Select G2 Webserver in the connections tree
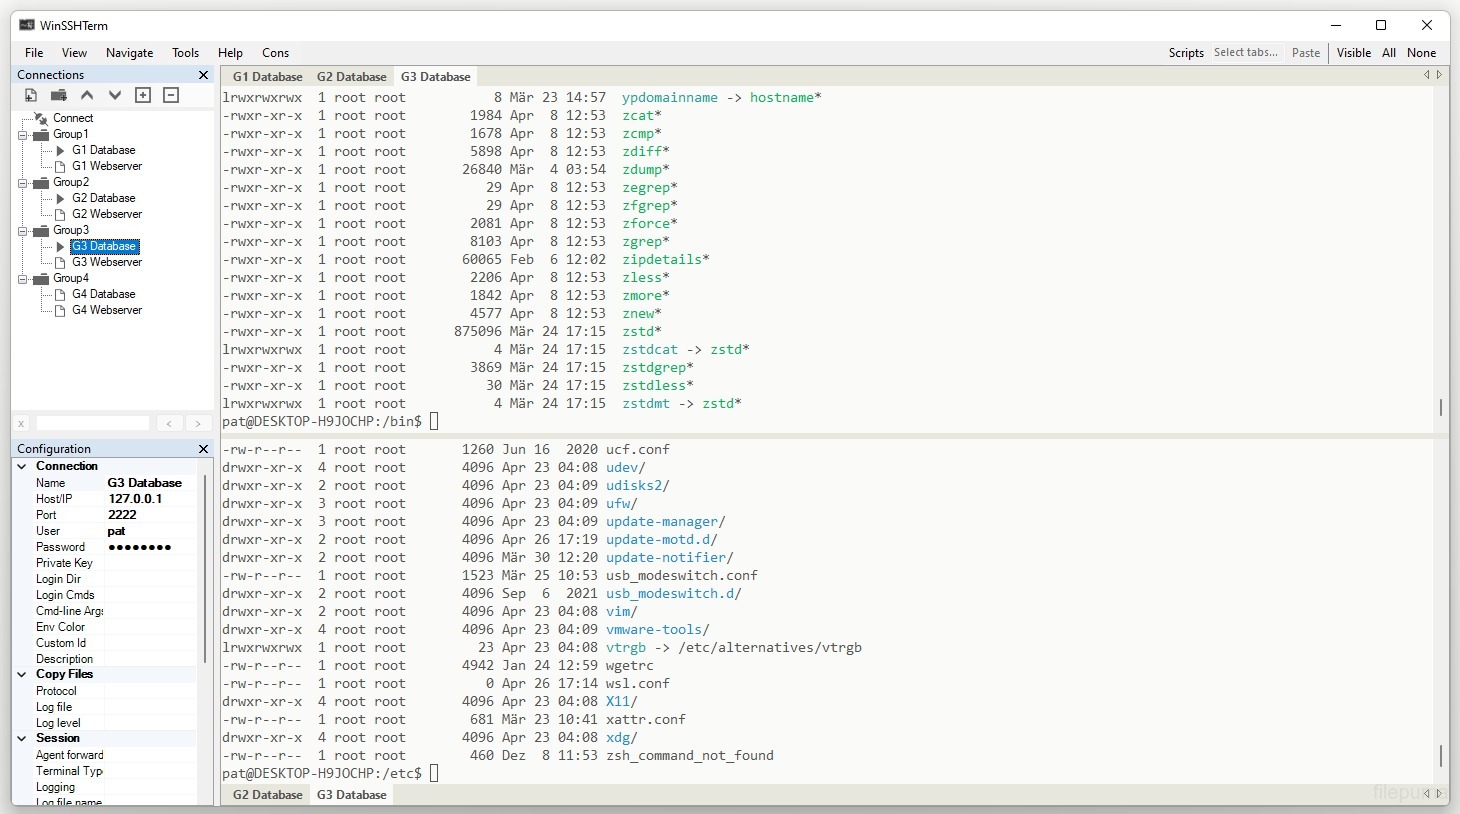The width and height of the screenshot is (1460, 814). point(106,214)
